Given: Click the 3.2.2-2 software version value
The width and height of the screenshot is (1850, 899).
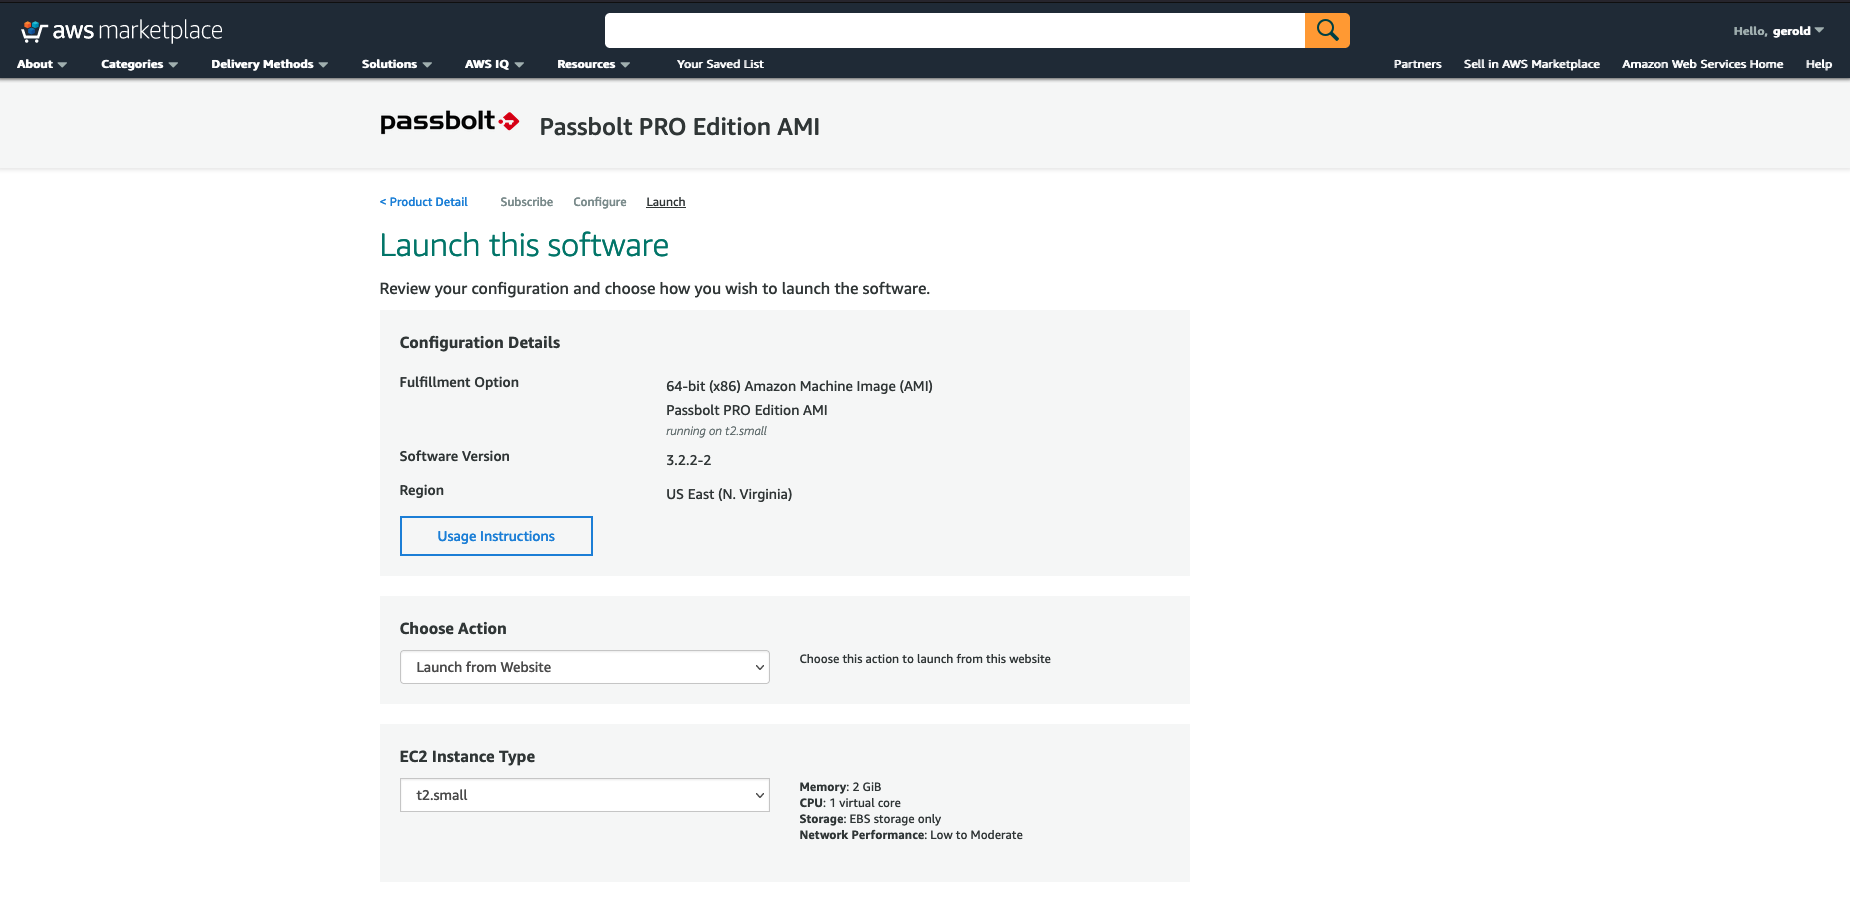Looking at the screenshot, I should (x=688, y=460).
